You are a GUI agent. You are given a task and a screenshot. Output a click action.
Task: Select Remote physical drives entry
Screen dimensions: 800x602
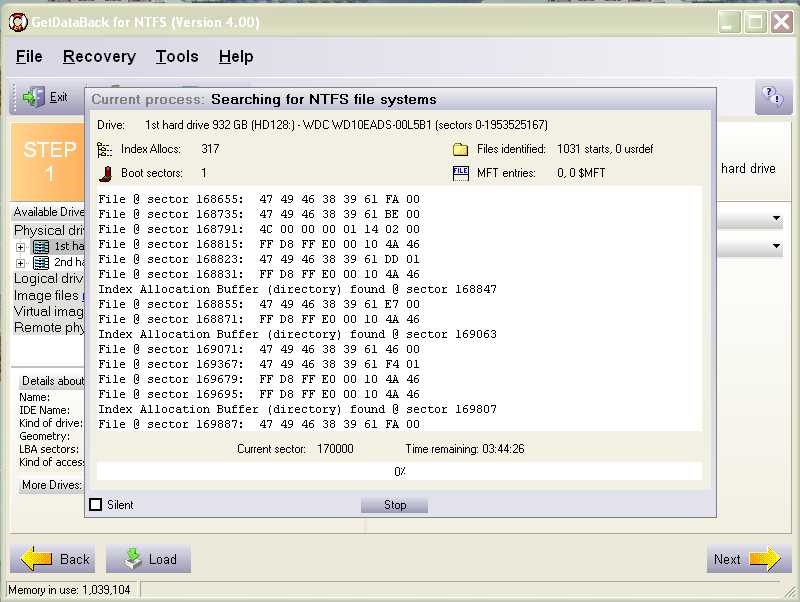[x=48, y=327]
